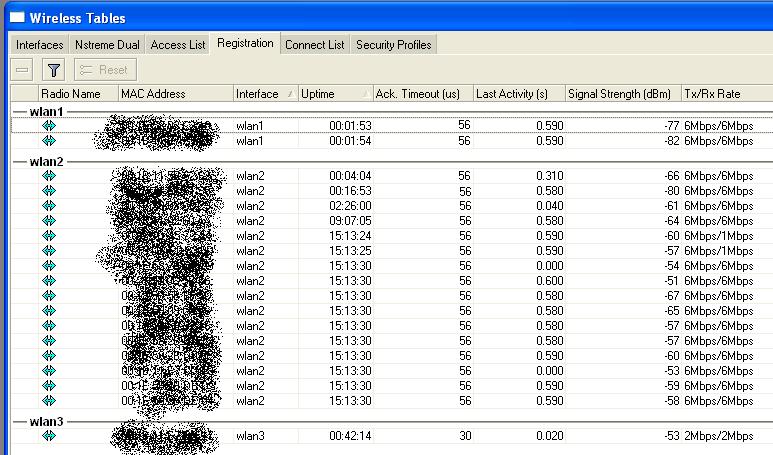
Task: Select the Registration tab
Action: pyautogui.click(x=245, y=43)
